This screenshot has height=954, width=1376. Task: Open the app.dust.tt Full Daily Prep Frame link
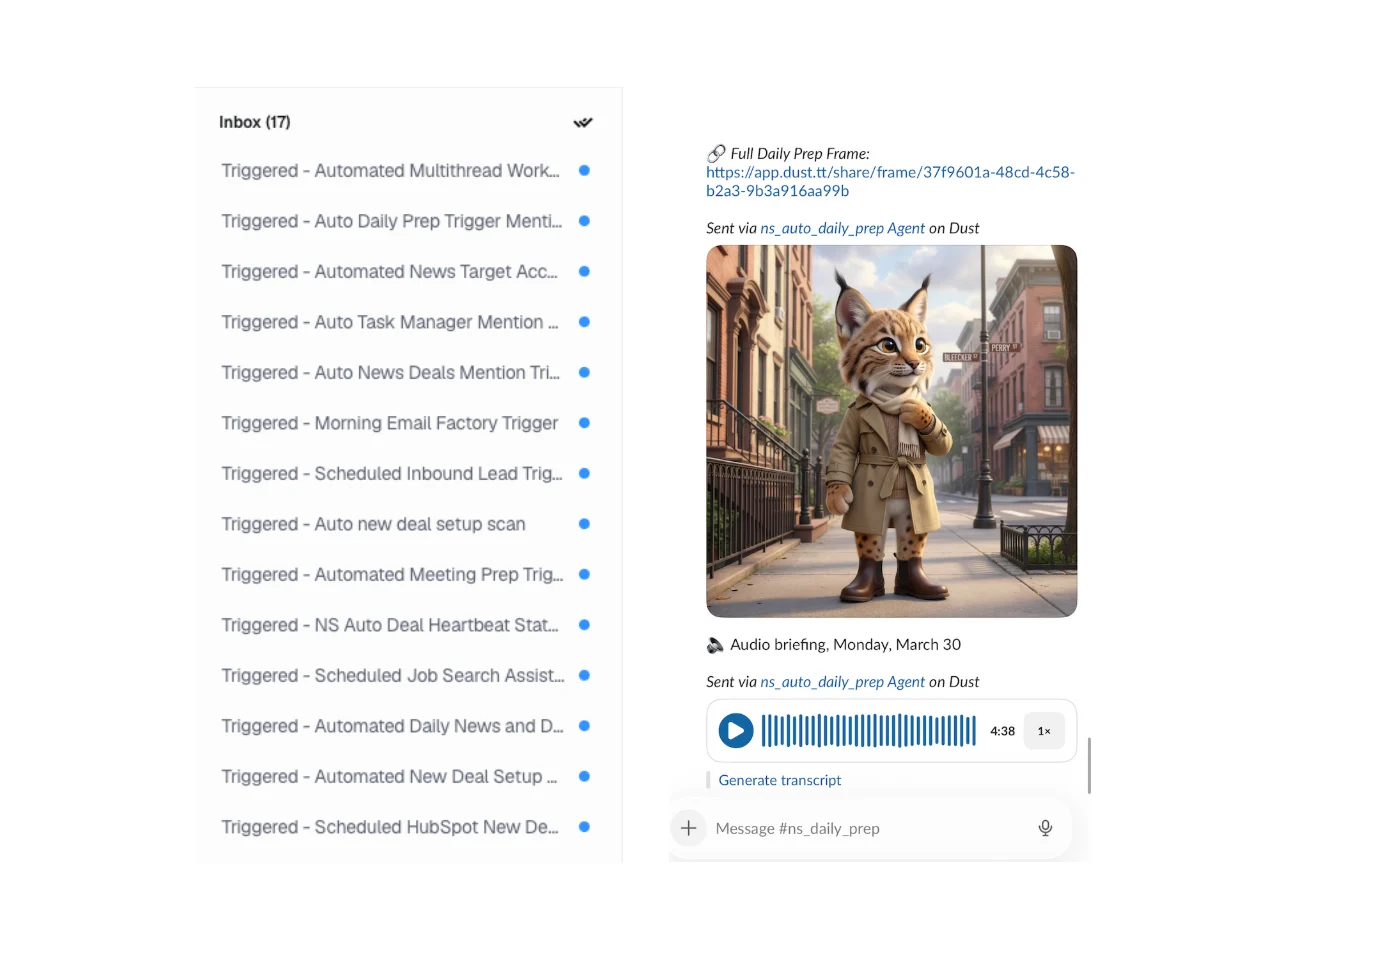click(x=890, y=181)
